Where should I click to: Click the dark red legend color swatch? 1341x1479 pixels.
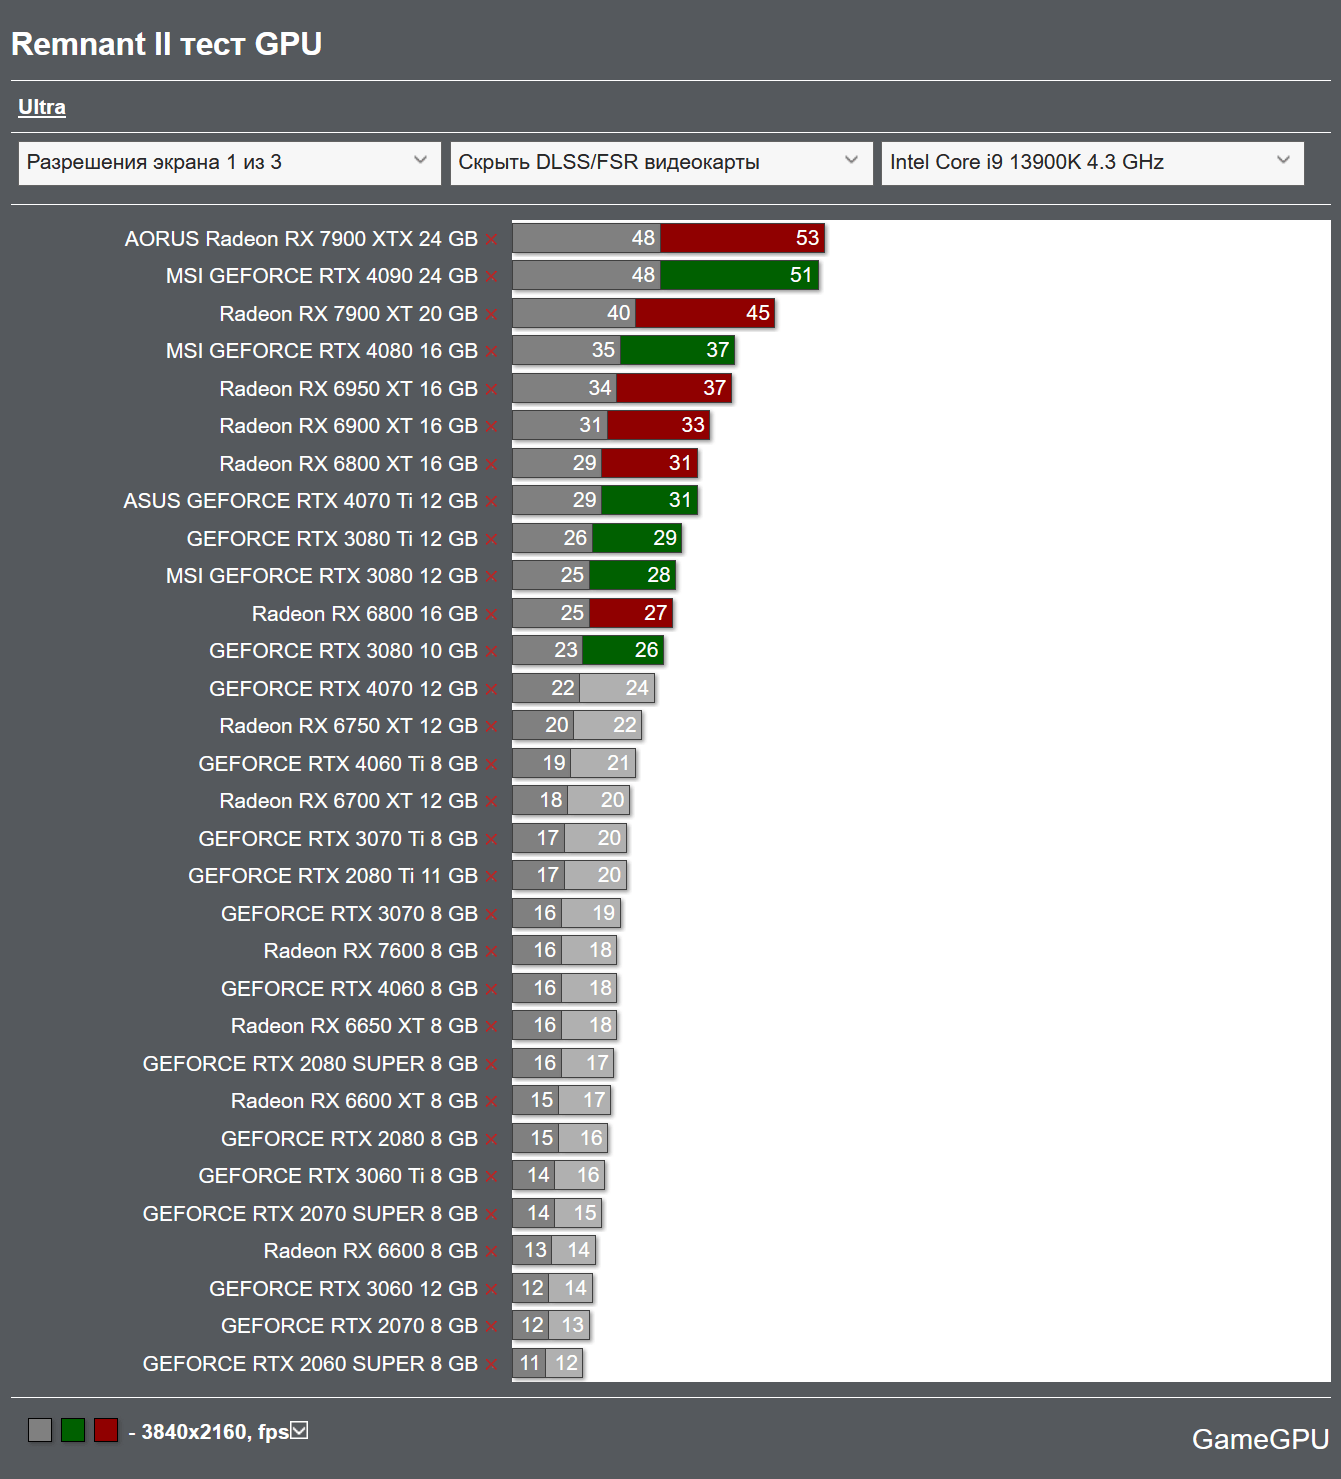pos(106,1430)
